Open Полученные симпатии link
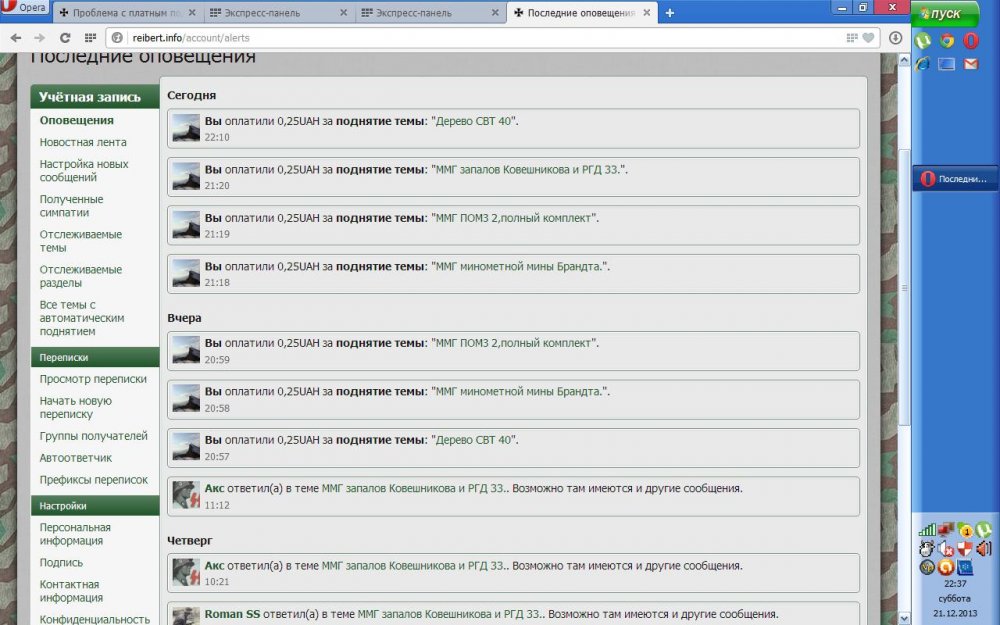 tap(71, 206)
